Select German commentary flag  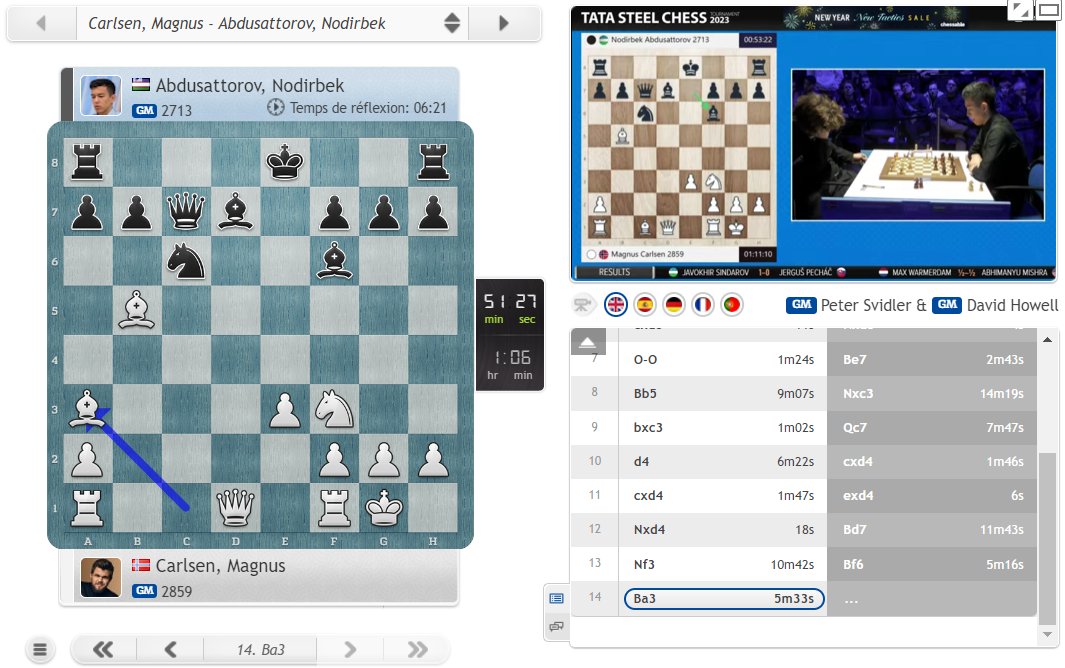674,304
